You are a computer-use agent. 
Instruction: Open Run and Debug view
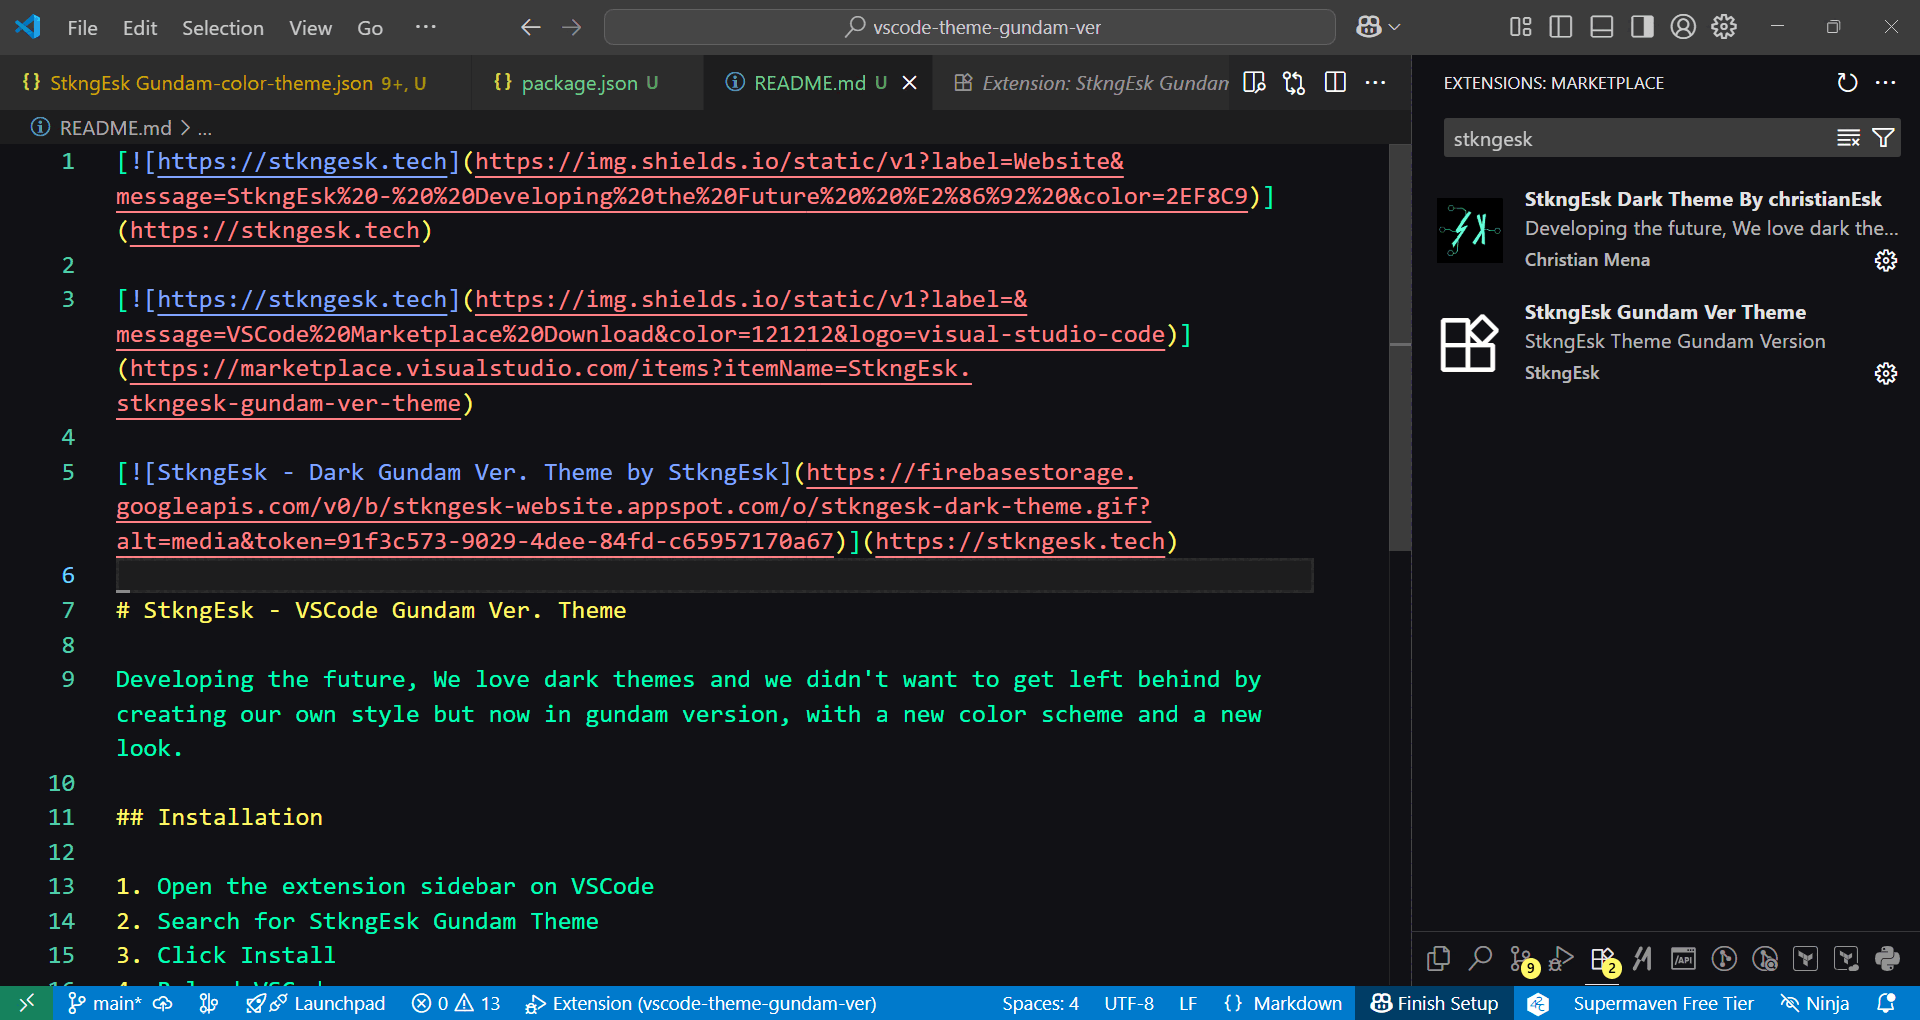[x=1561, y=959]
